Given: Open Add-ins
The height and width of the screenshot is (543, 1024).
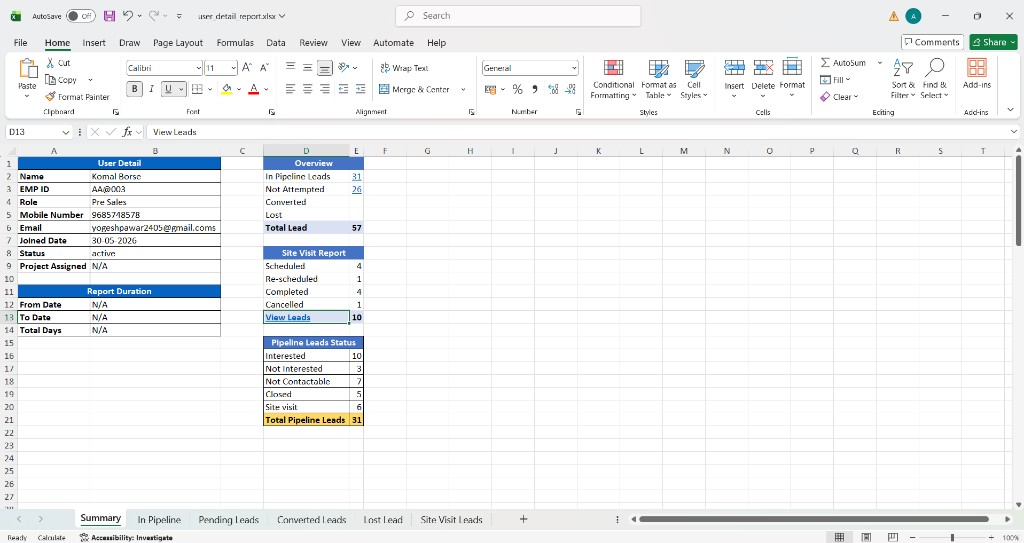Looking at the screenshot, I should (977, 73).
